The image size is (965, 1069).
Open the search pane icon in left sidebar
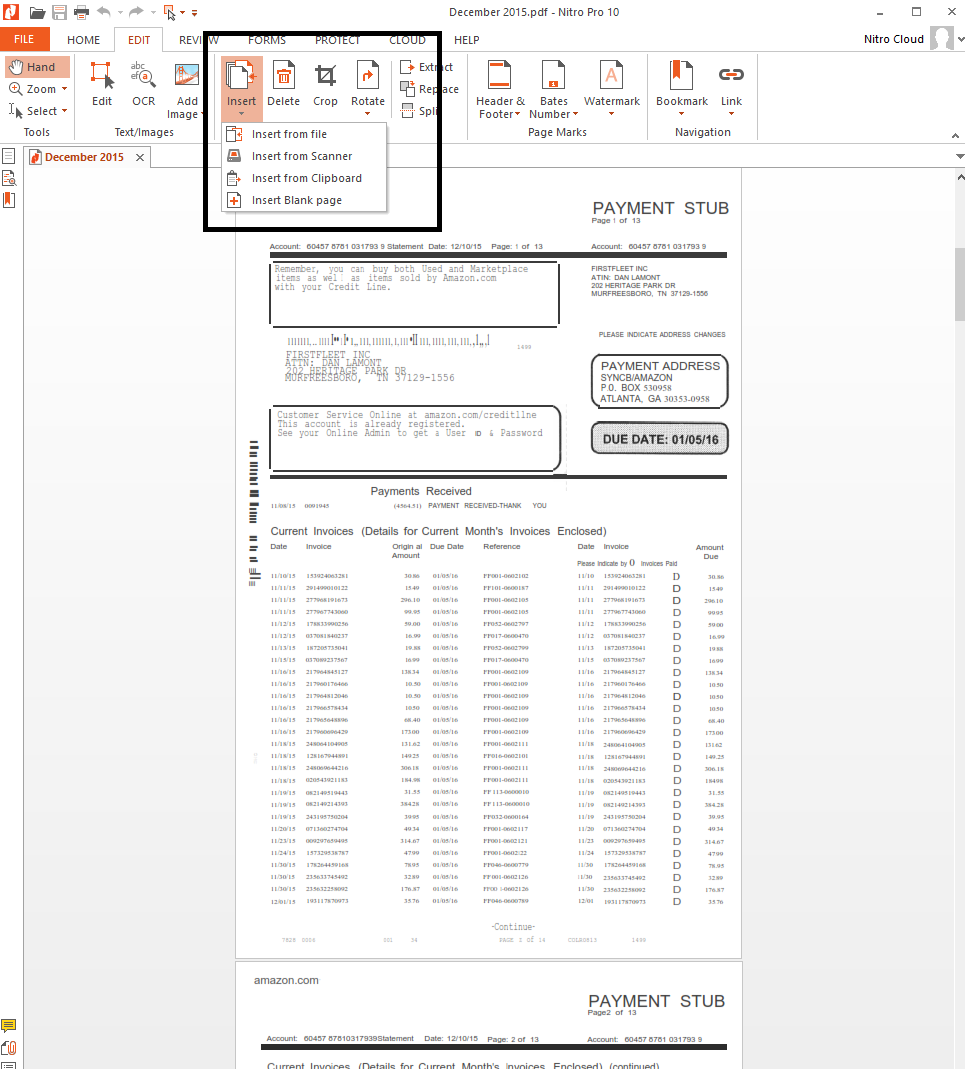(9, 179)
